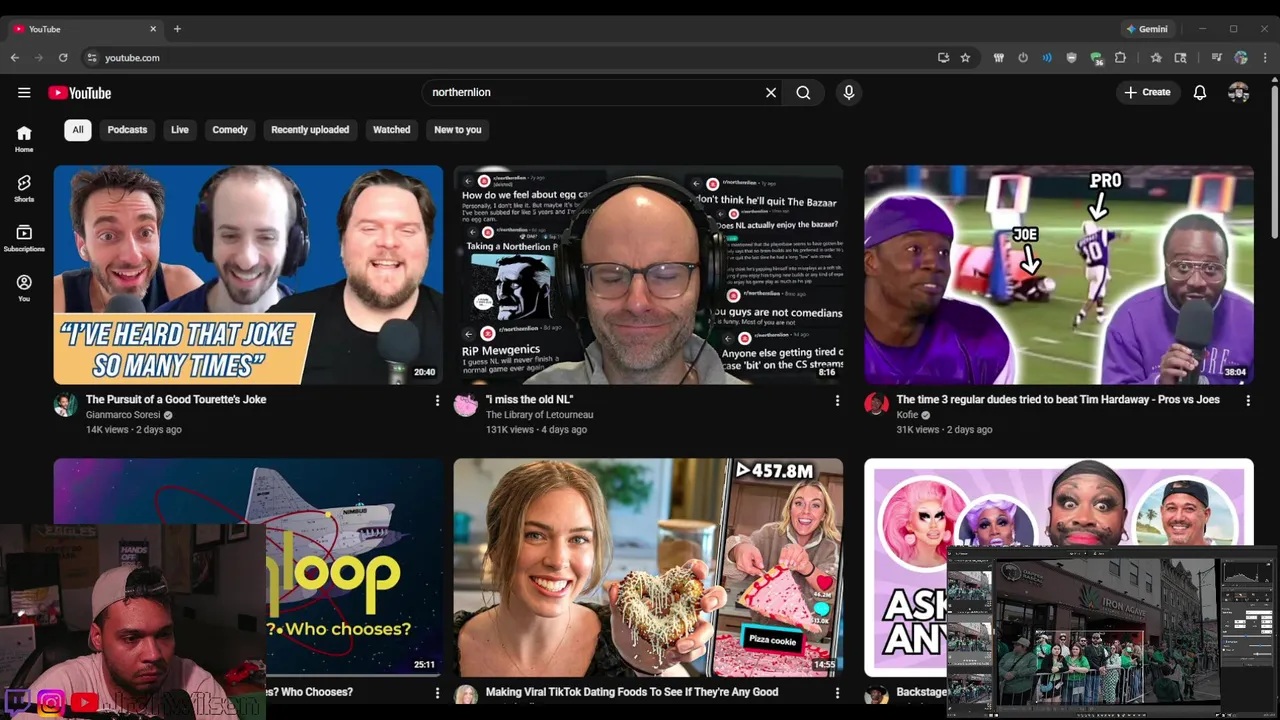Viewport: 1280px width, 720px height.
Task: Open more actions for Who Chooses video
Action: [x=437, y=692]
